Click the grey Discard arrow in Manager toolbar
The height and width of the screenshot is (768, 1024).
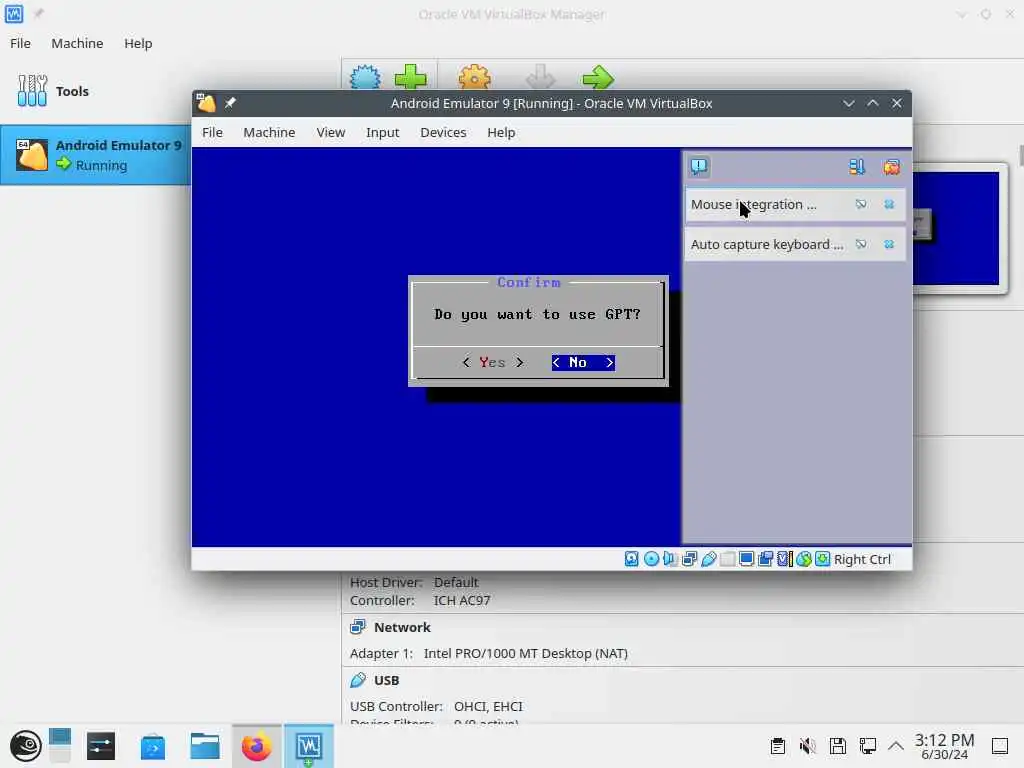tap(540, 77)
